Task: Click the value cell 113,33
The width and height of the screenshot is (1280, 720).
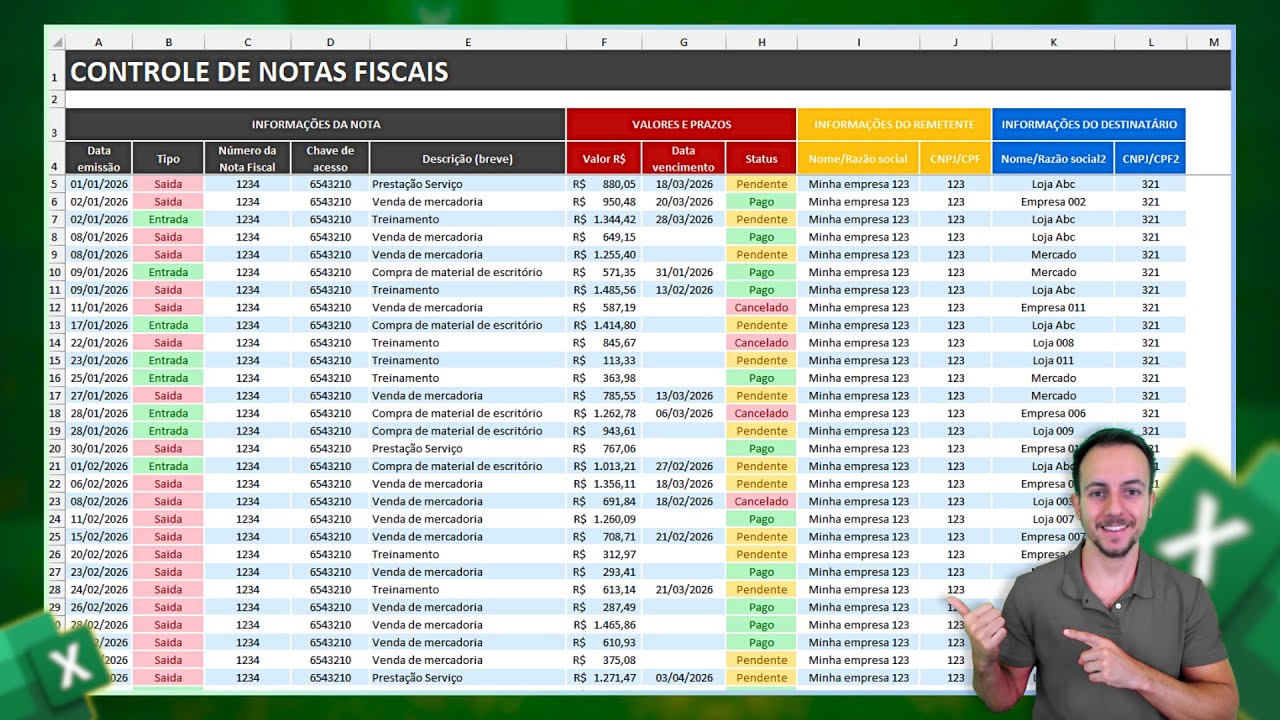Action: [x=604, y=360]
